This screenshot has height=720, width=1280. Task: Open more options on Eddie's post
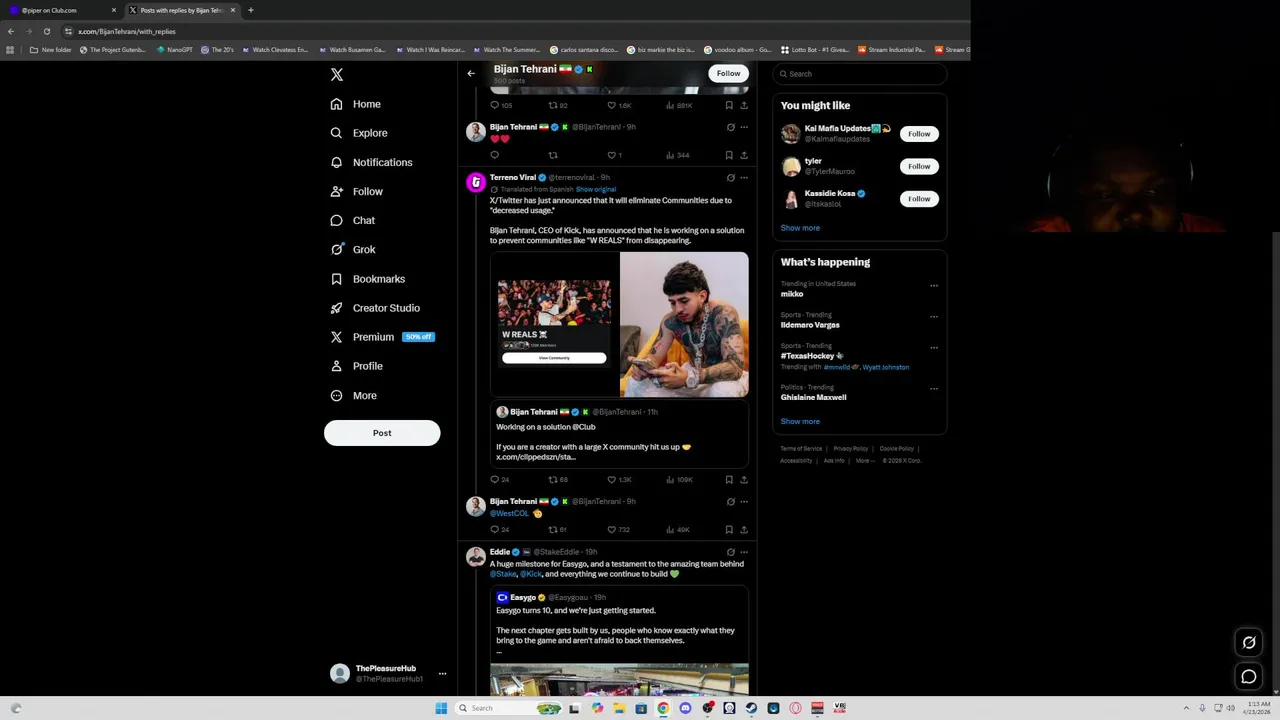tap(744, 552)
